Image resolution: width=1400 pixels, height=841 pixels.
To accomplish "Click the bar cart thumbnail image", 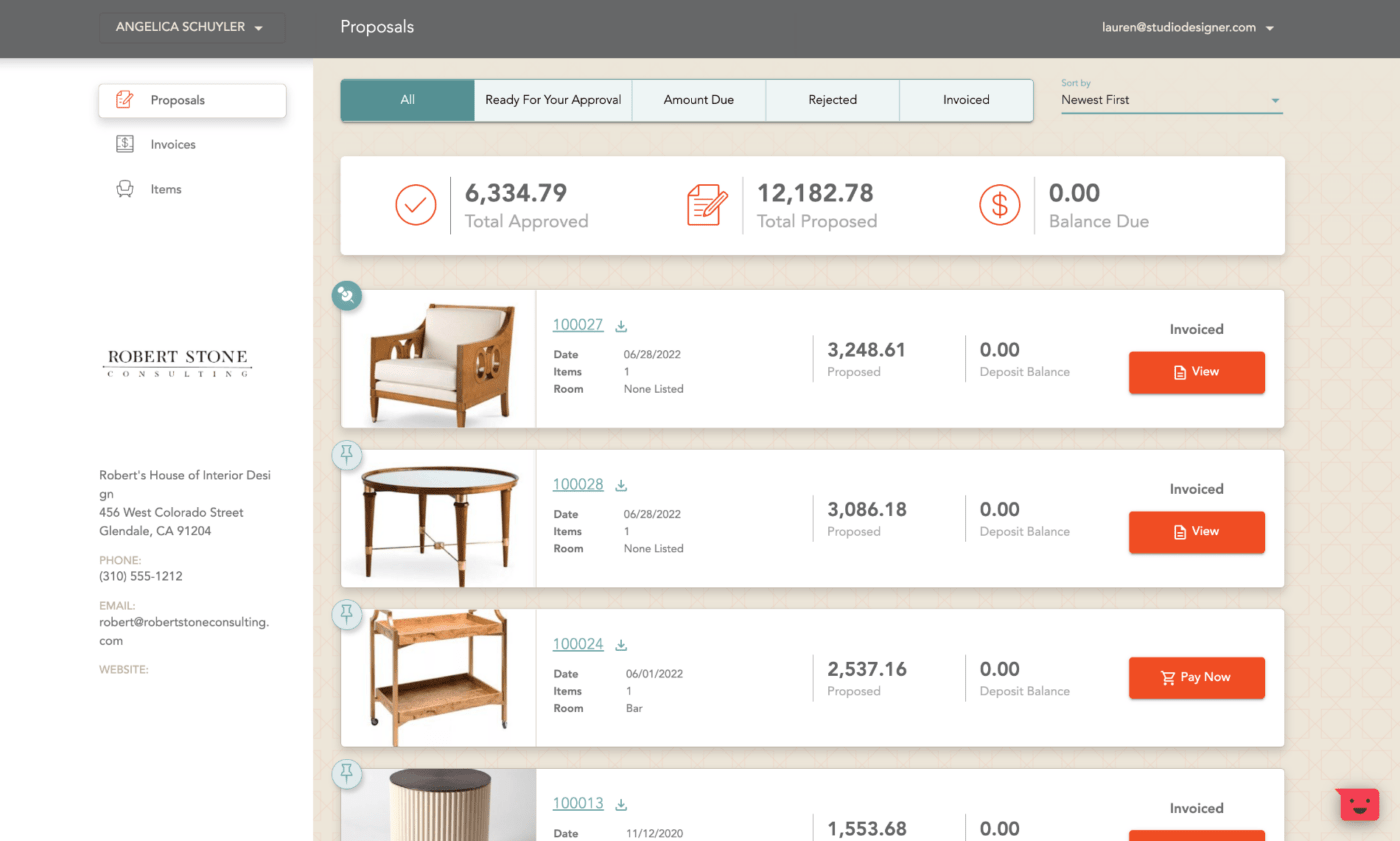I will (439, 678).
